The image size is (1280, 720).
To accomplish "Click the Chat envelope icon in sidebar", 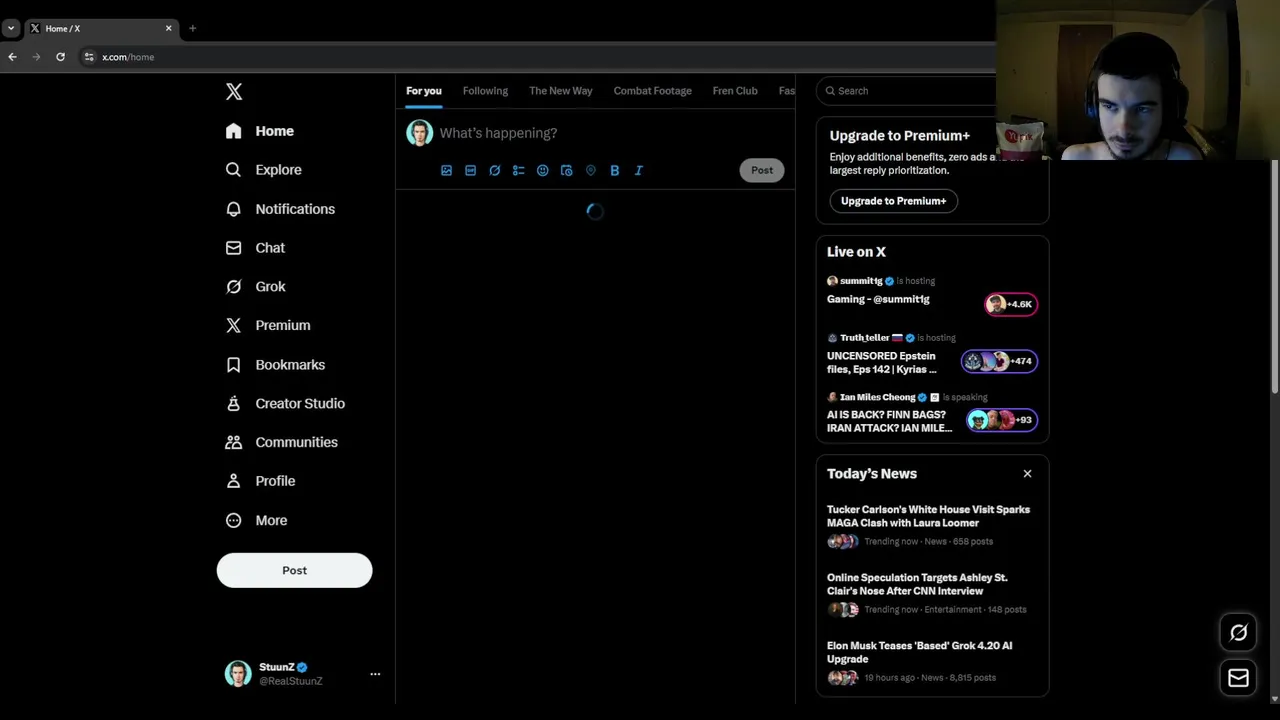I will pyautogui.click(x=233, y=248).
